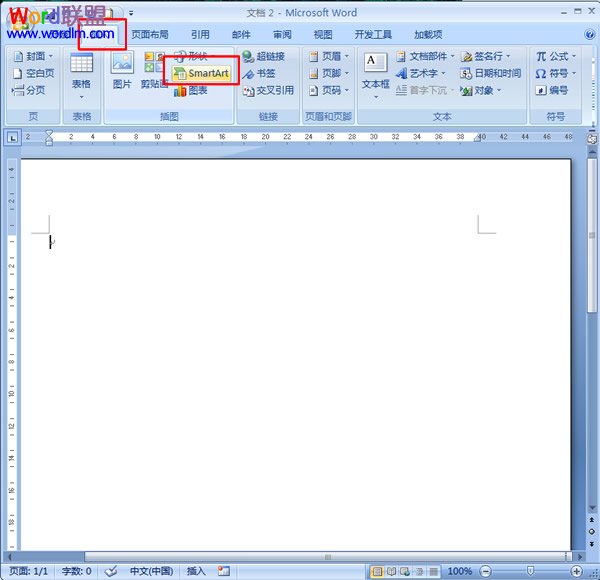This screenshot has height=580, width=600.
Task: Click the vertical scrollbar thumb
Action: coord(592,236)
